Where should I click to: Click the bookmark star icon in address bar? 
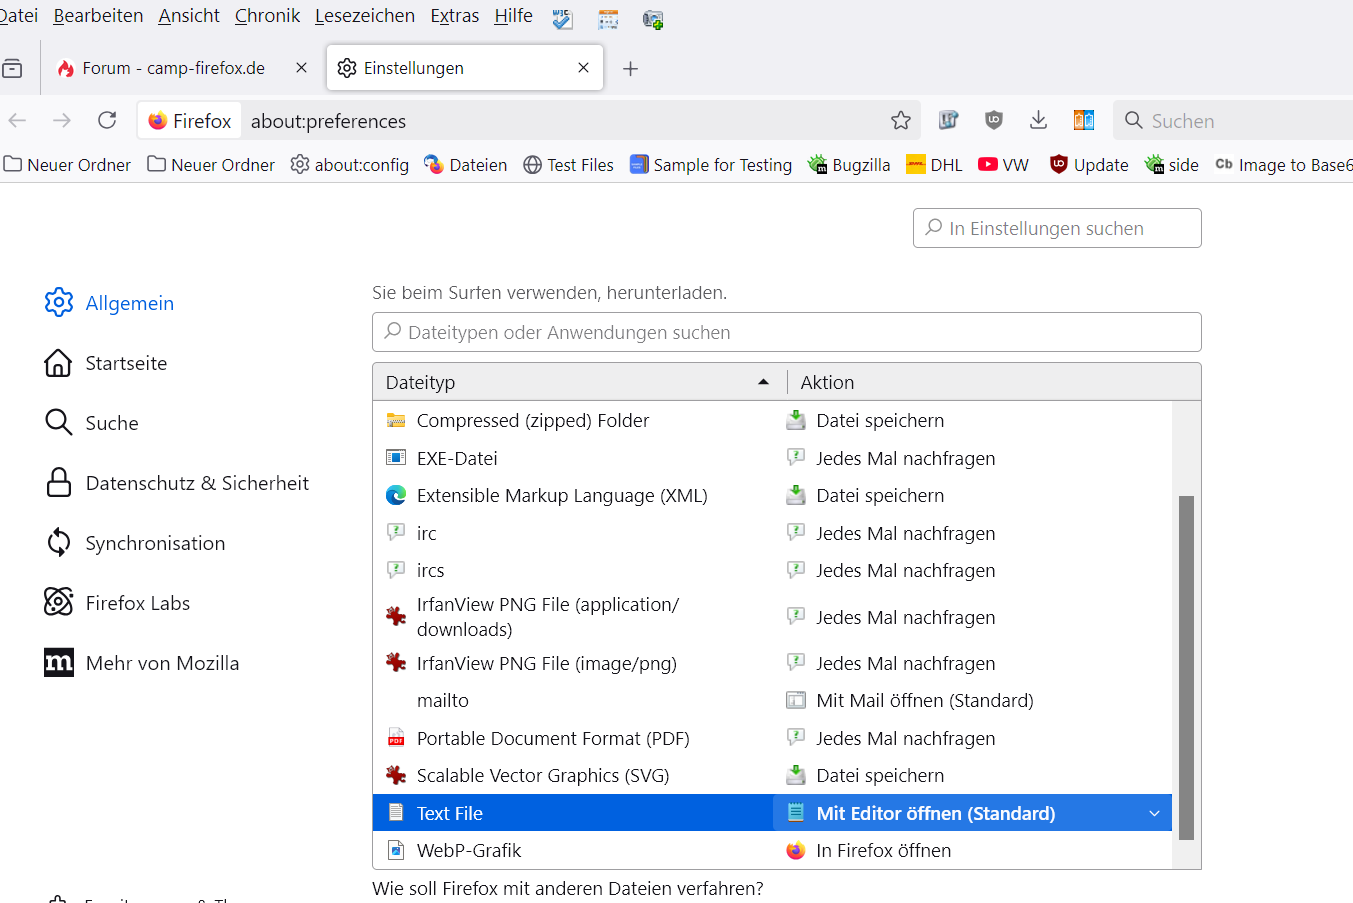click(x=900, y=121)
